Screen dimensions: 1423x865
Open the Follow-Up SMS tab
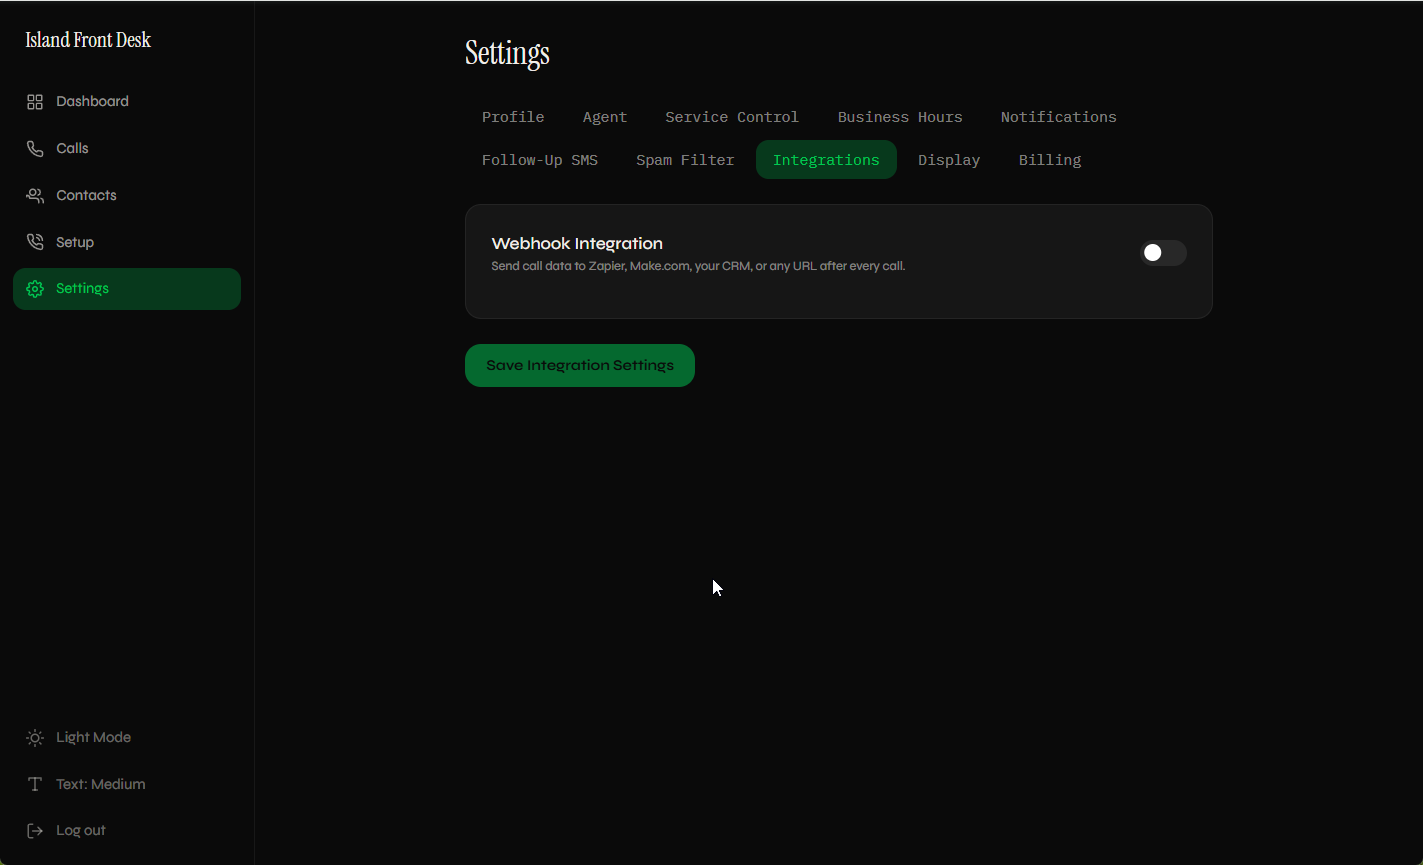(x=539, y=159)
